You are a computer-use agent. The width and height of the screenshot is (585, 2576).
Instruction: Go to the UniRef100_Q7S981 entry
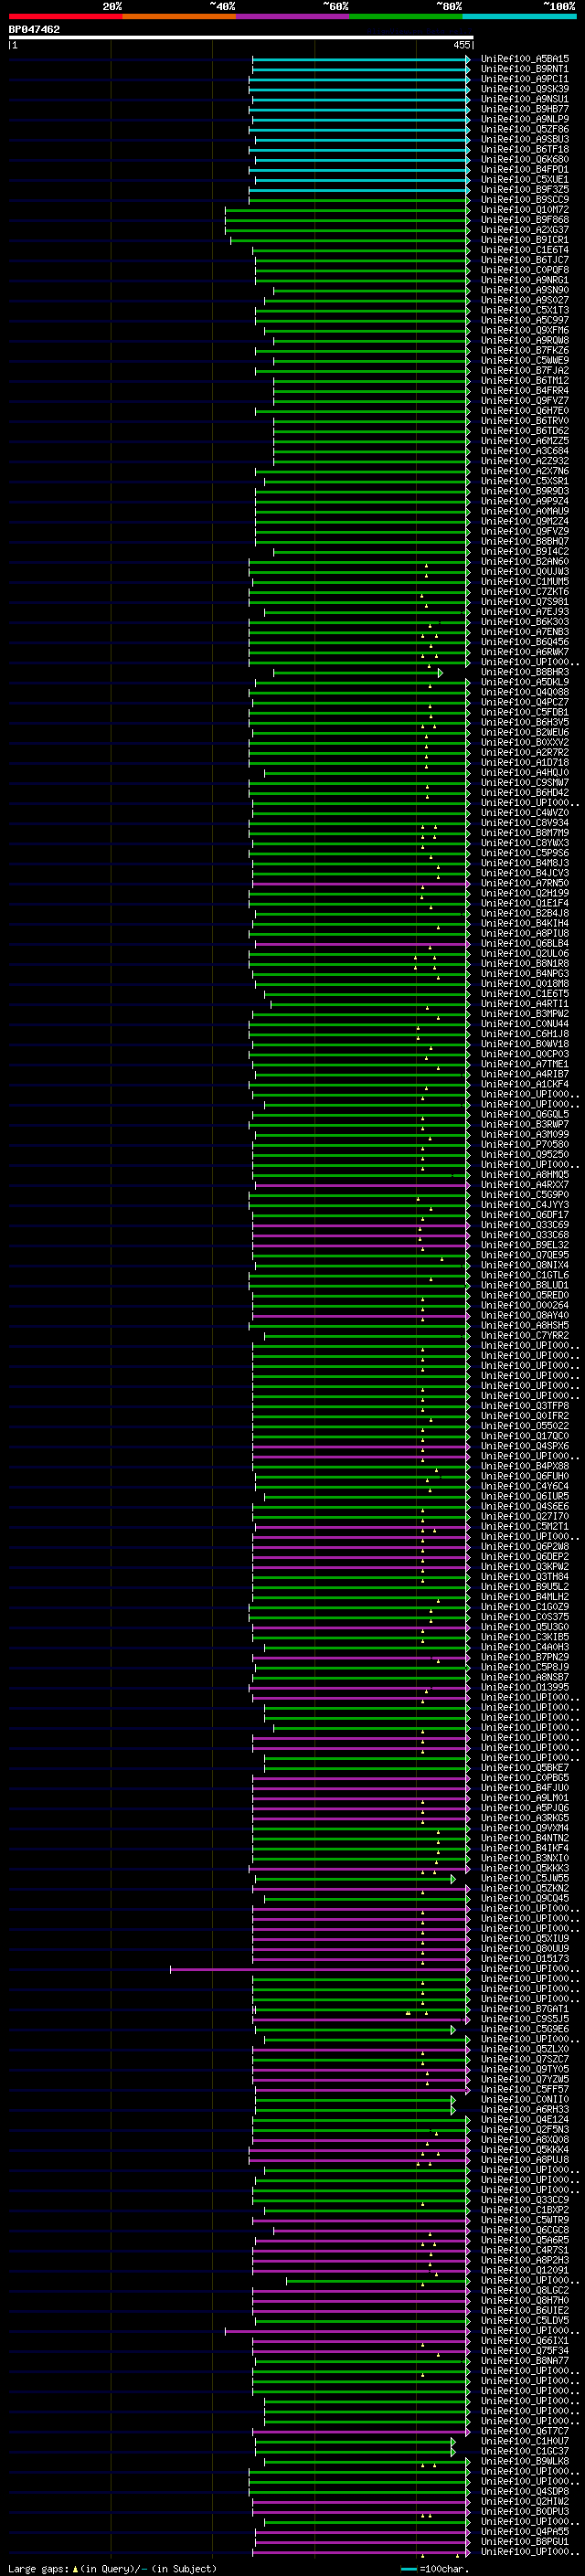tap(525, 602)
